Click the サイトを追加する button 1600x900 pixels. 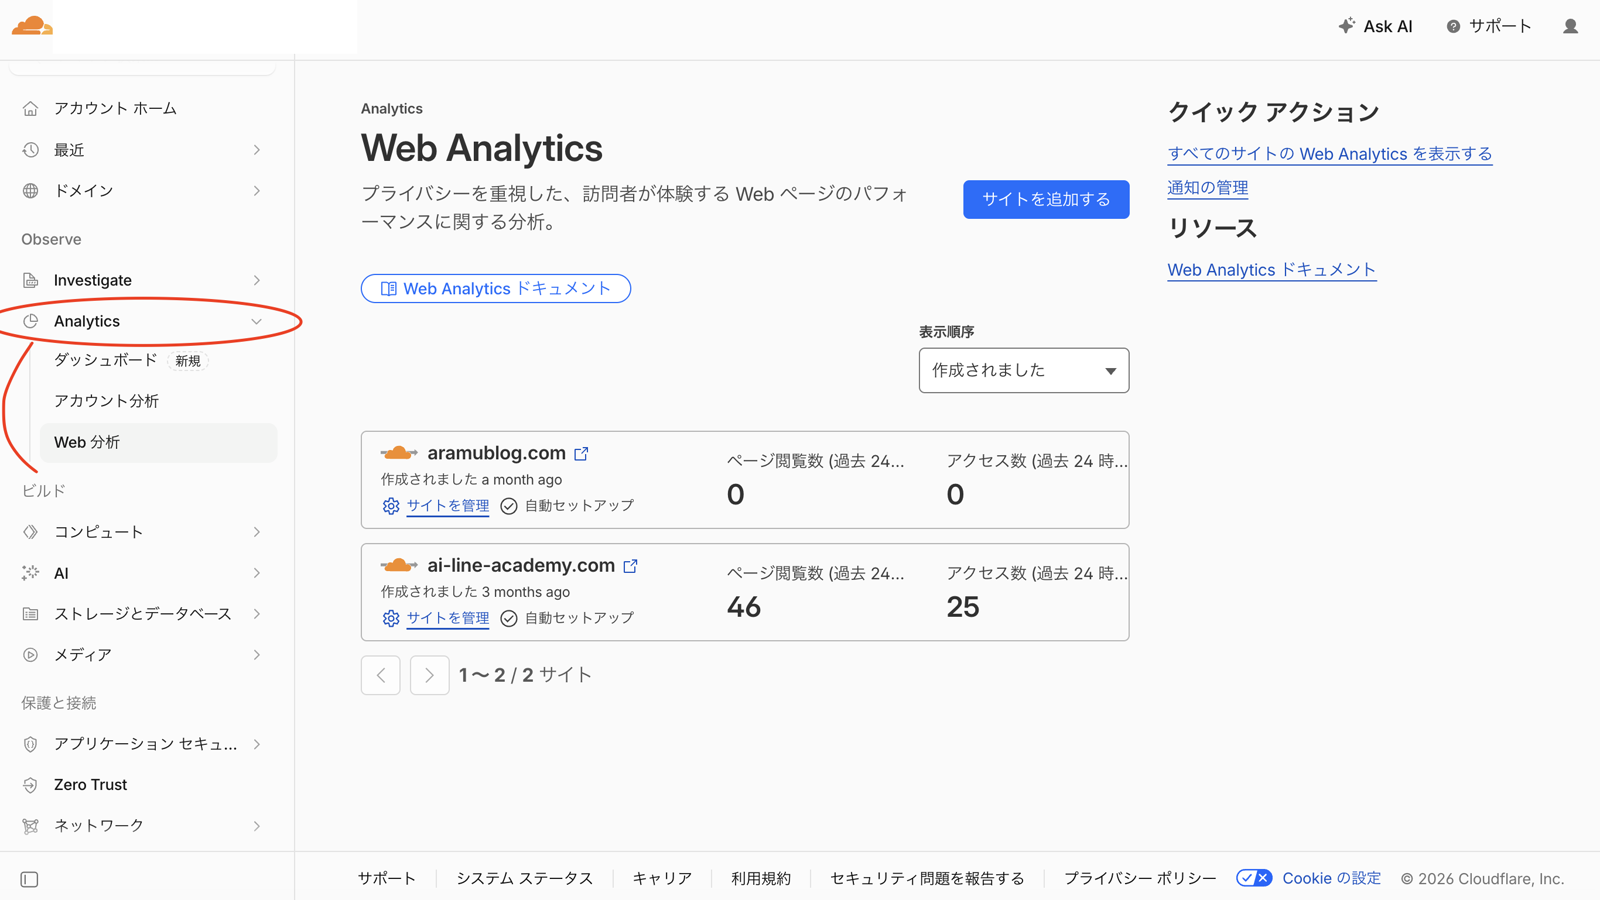1046,199
